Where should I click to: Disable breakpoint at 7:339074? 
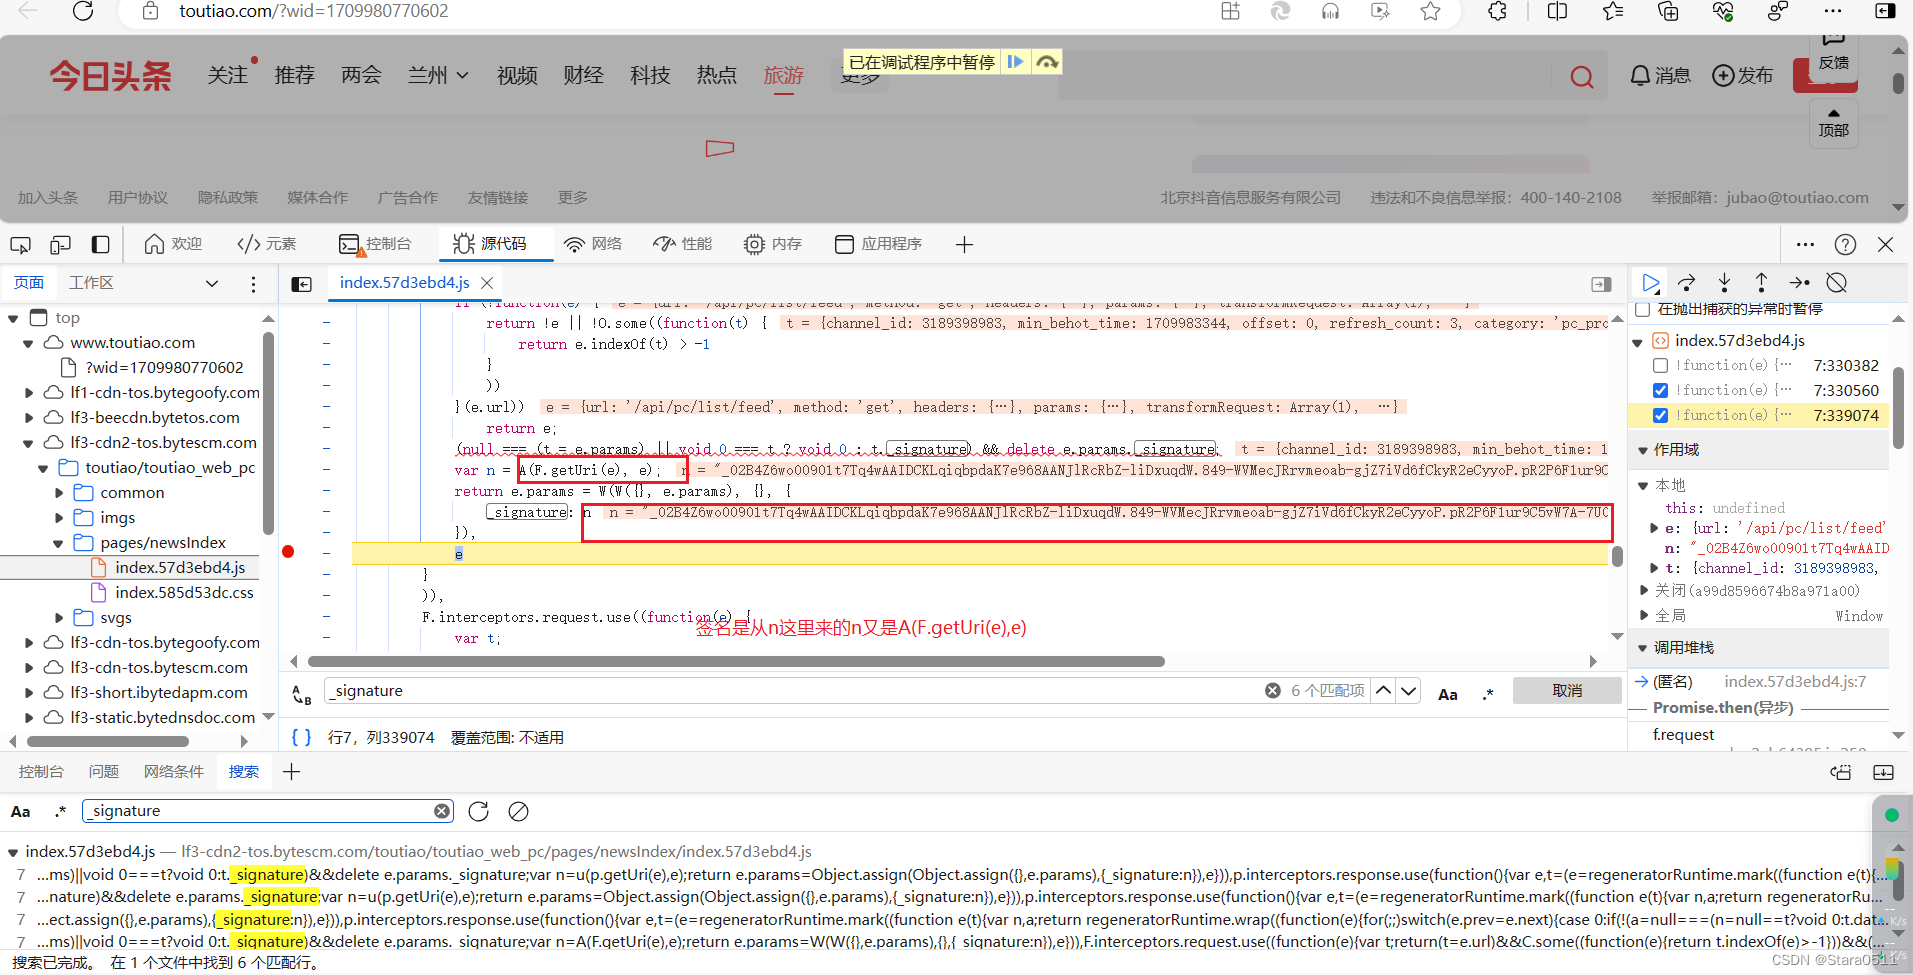(x=1660, y=415)
